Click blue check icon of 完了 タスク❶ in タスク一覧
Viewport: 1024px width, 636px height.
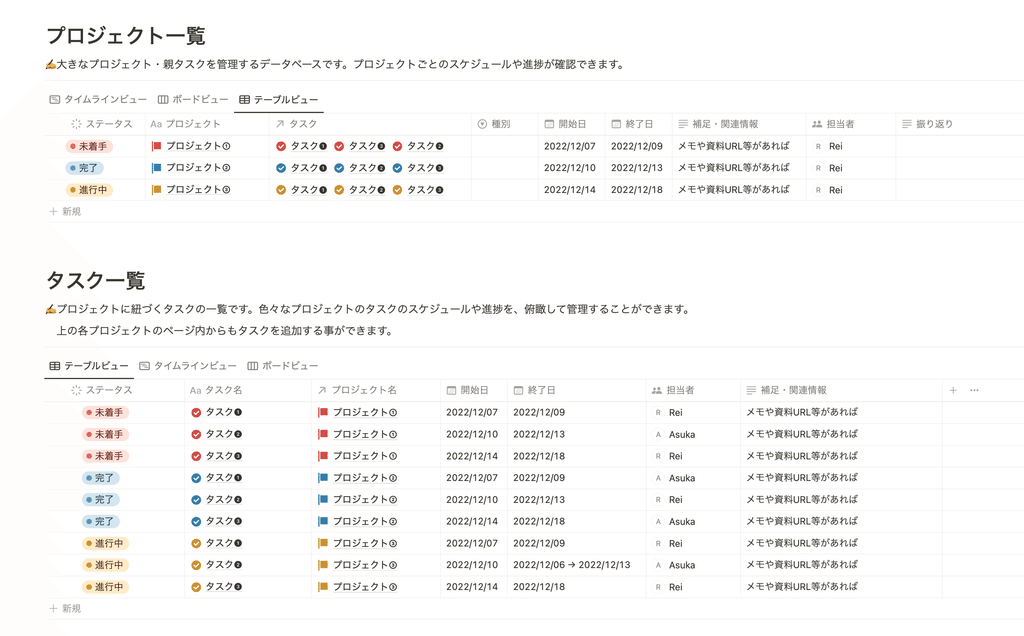pyautogui.click(x=196, y=478)
